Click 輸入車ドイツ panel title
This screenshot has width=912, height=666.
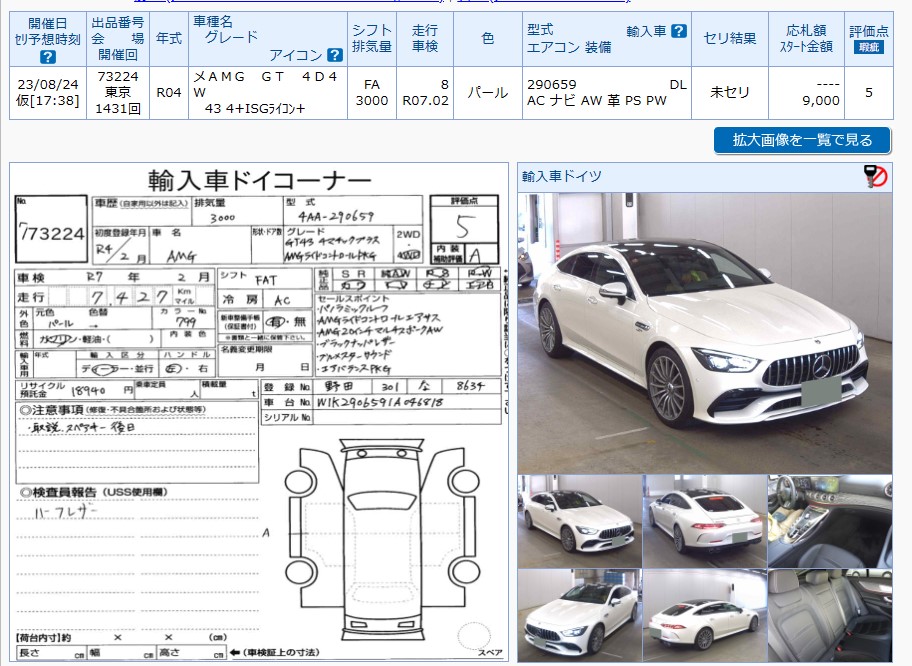pos(561,176)
